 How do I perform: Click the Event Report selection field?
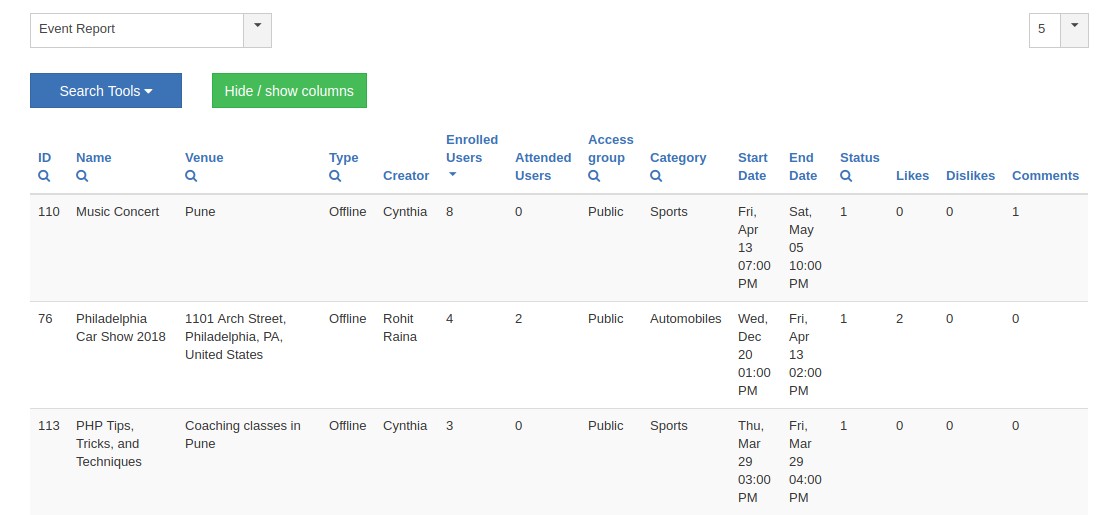[137, 29]
